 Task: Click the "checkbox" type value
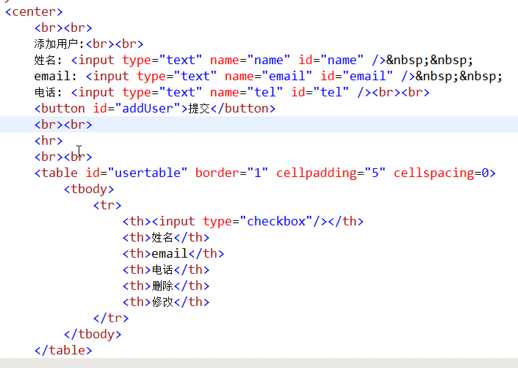276,221
